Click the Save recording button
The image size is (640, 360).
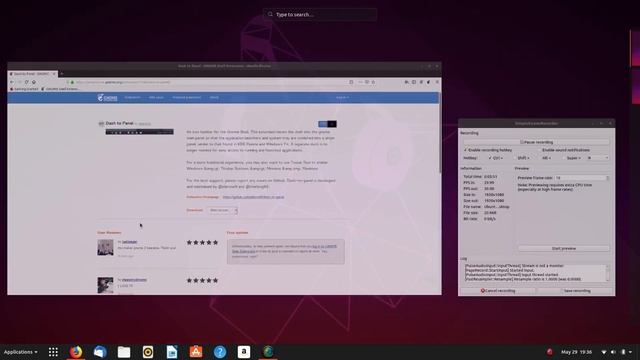coord(577,291)
